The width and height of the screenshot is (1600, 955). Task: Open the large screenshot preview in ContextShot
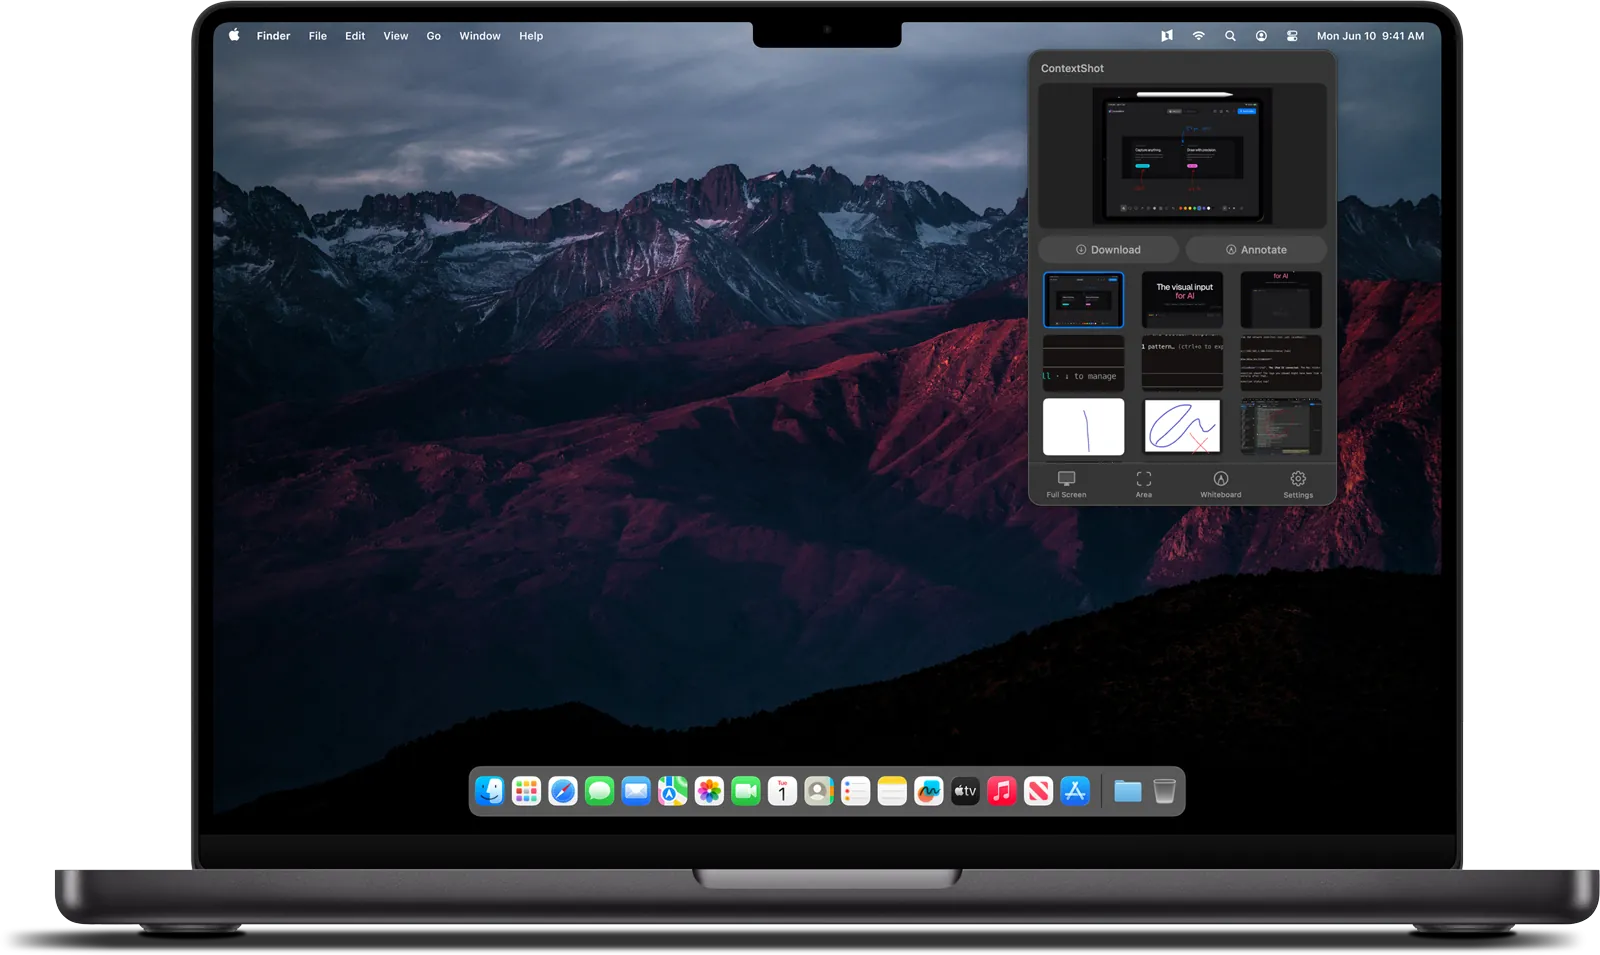(1182, 156)
